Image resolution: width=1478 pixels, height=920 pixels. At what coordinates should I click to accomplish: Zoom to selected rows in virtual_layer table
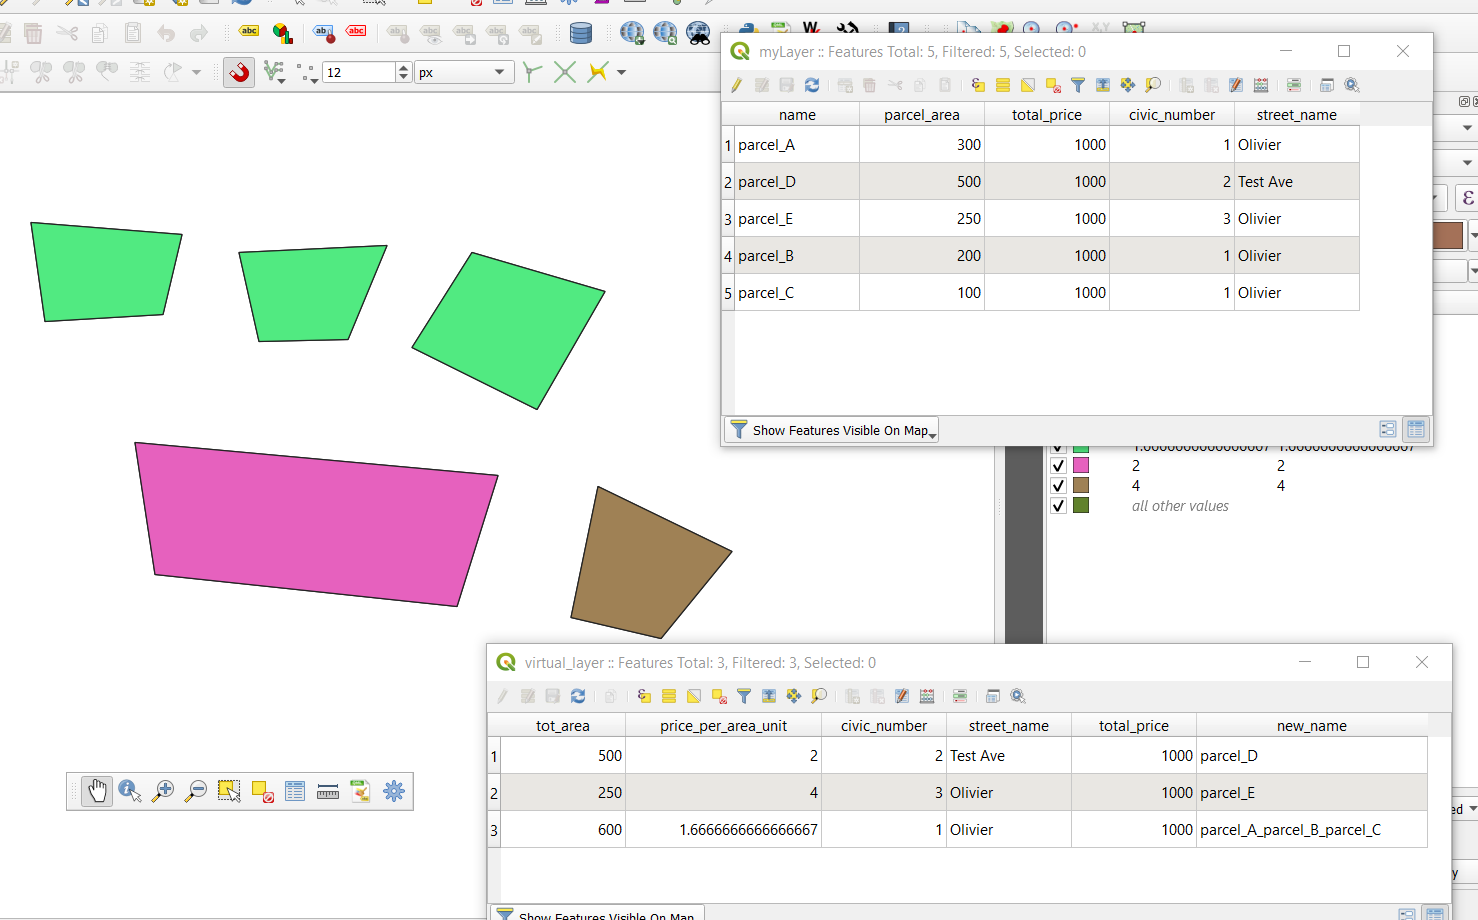(x=819, y=696)
